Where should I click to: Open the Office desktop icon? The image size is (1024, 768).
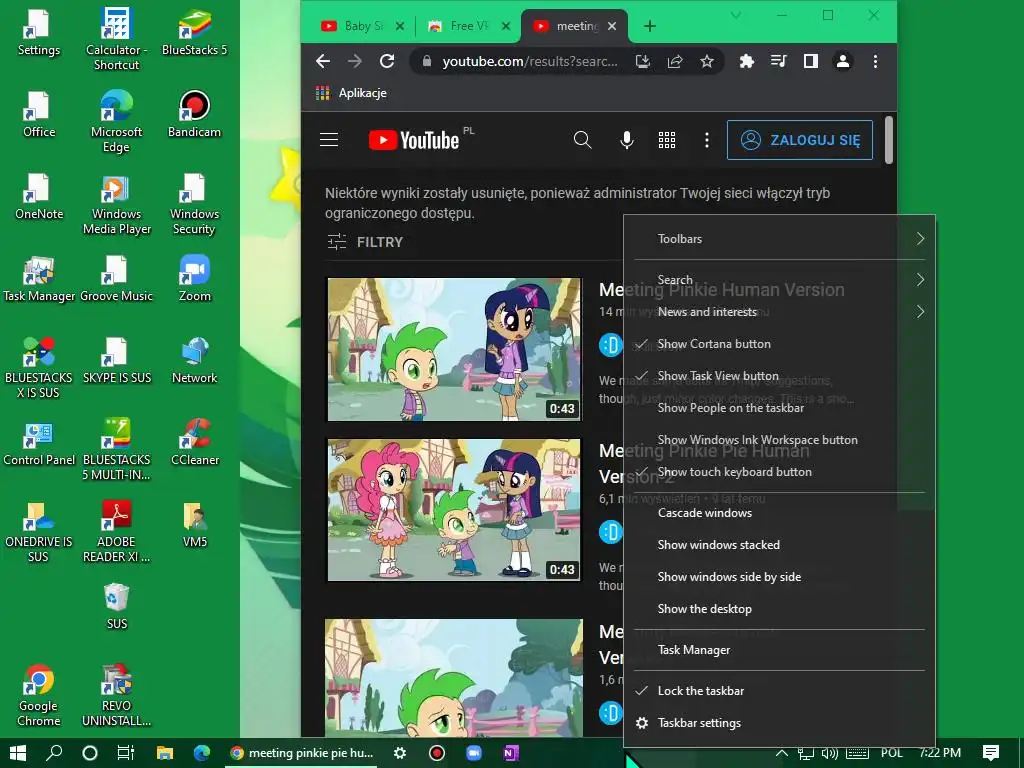(x=39, y=115)
